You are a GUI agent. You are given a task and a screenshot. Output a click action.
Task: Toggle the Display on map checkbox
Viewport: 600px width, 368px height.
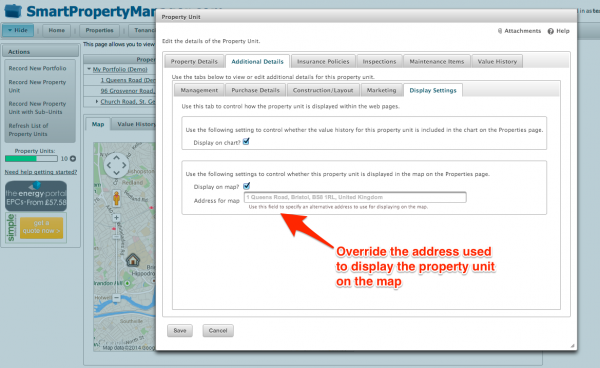[x=247, y=186]
